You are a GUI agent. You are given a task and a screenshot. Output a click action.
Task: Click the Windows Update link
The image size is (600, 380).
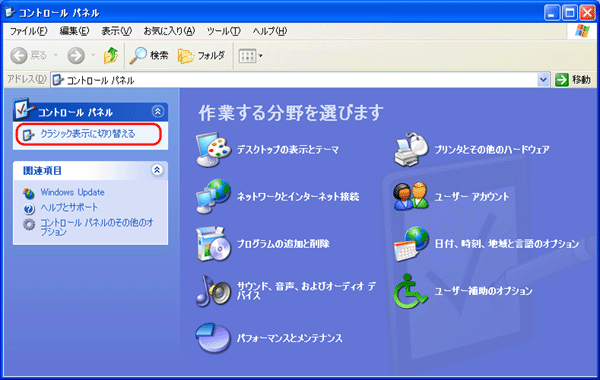click(72, 192)
